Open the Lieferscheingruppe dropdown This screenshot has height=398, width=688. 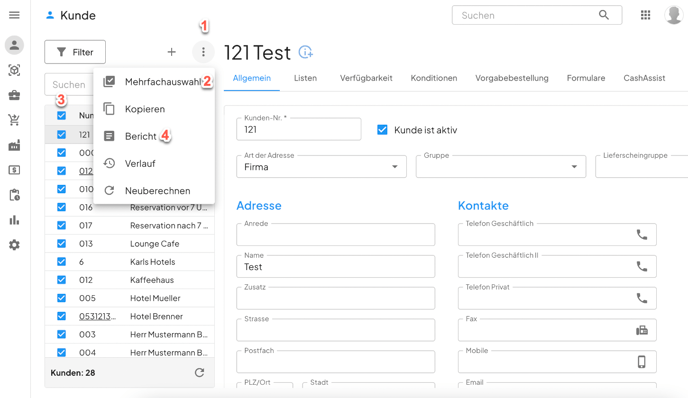(641, 166)
